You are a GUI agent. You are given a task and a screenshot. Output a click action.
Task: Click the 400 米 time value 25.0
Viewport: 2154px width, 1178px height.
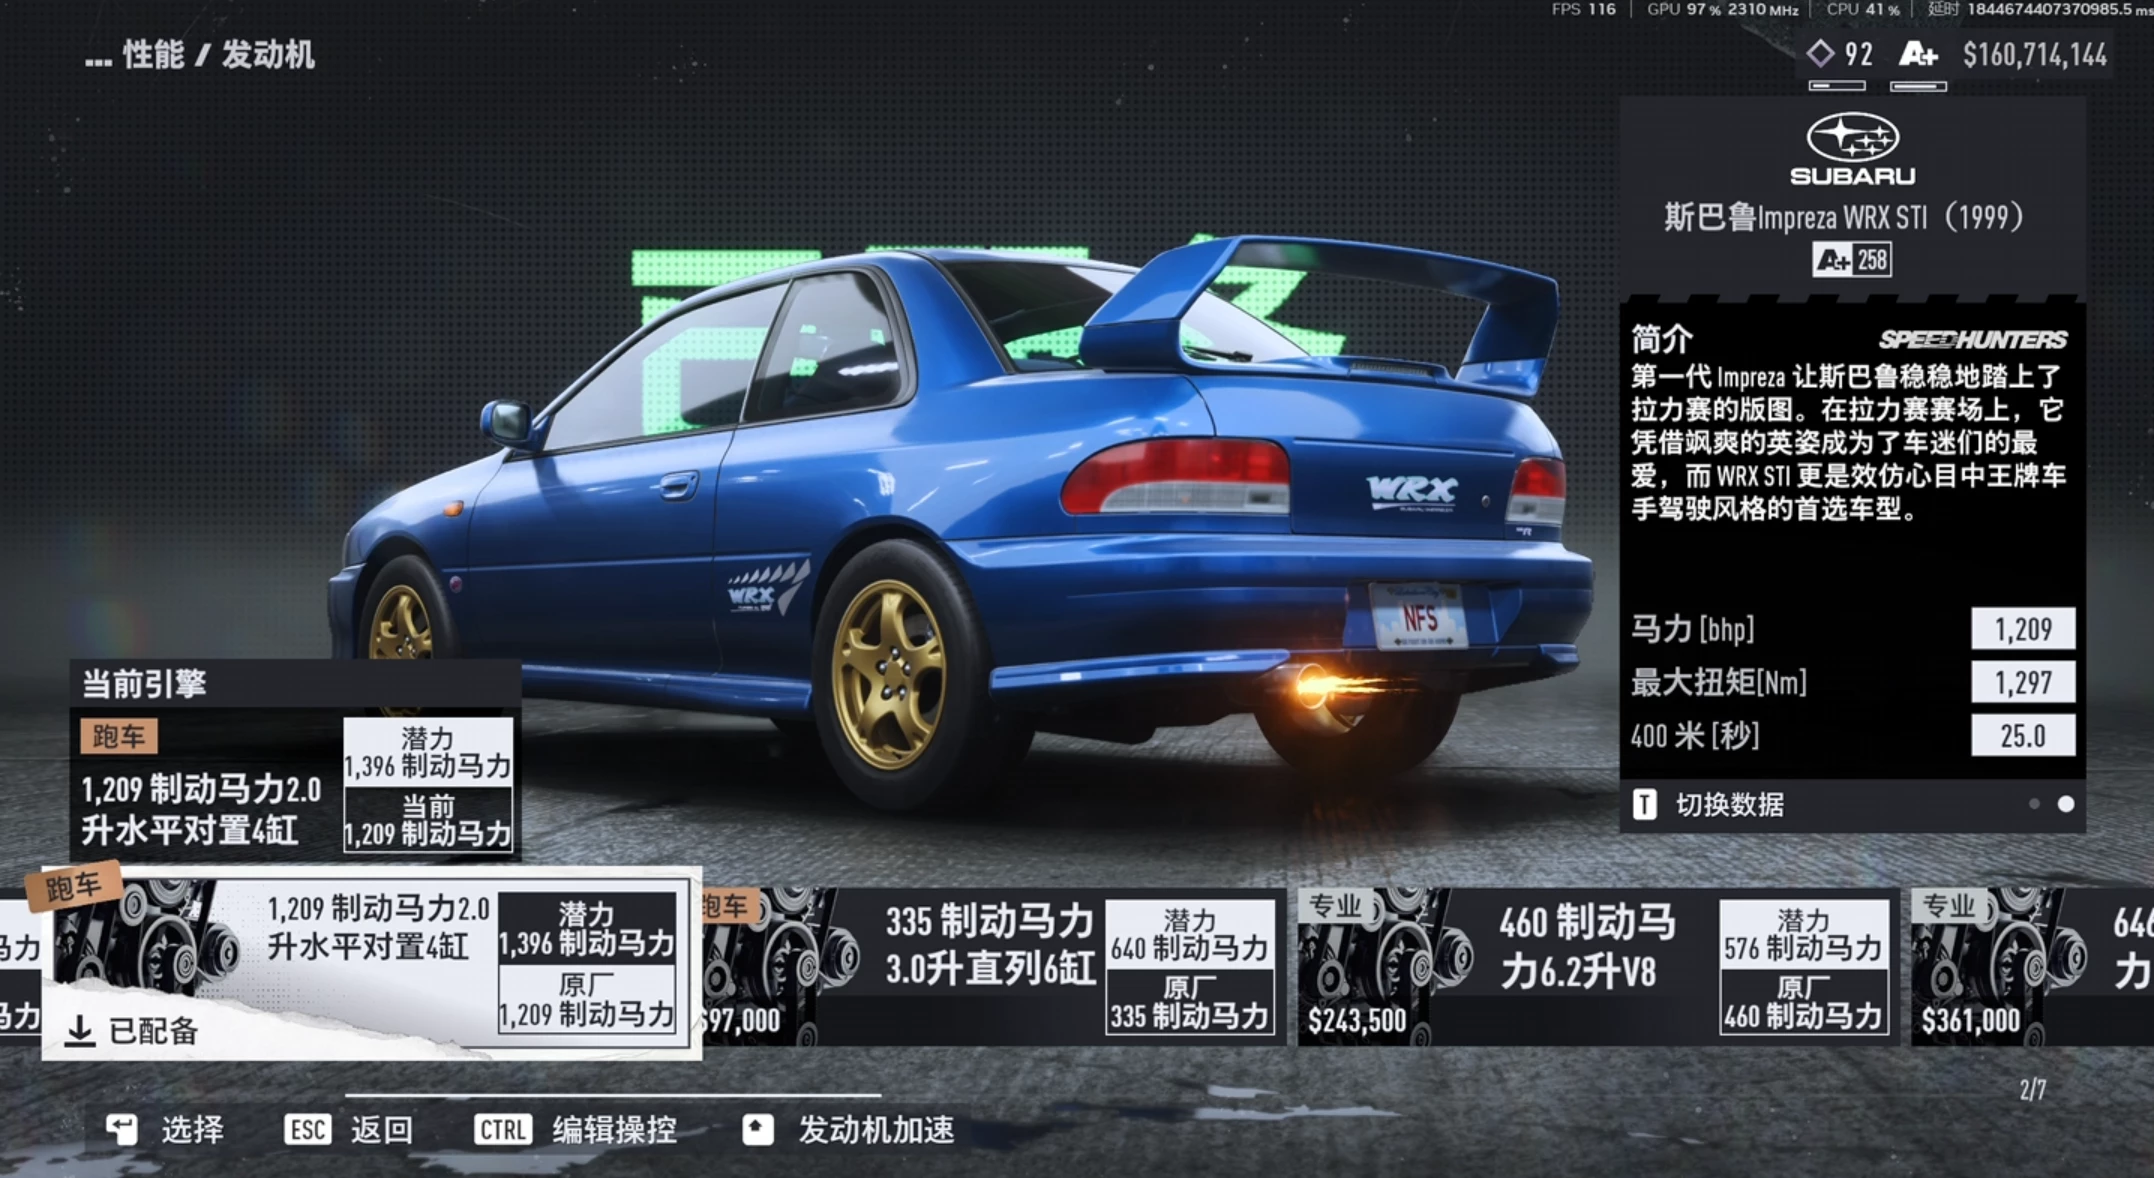tap(2023, 736)
